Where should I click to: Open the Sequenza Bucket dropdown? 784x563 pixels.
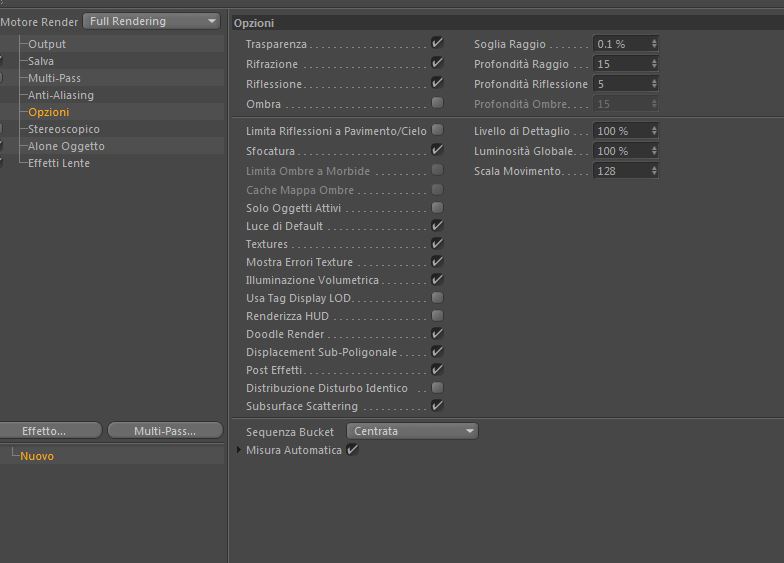click(412, 431)
